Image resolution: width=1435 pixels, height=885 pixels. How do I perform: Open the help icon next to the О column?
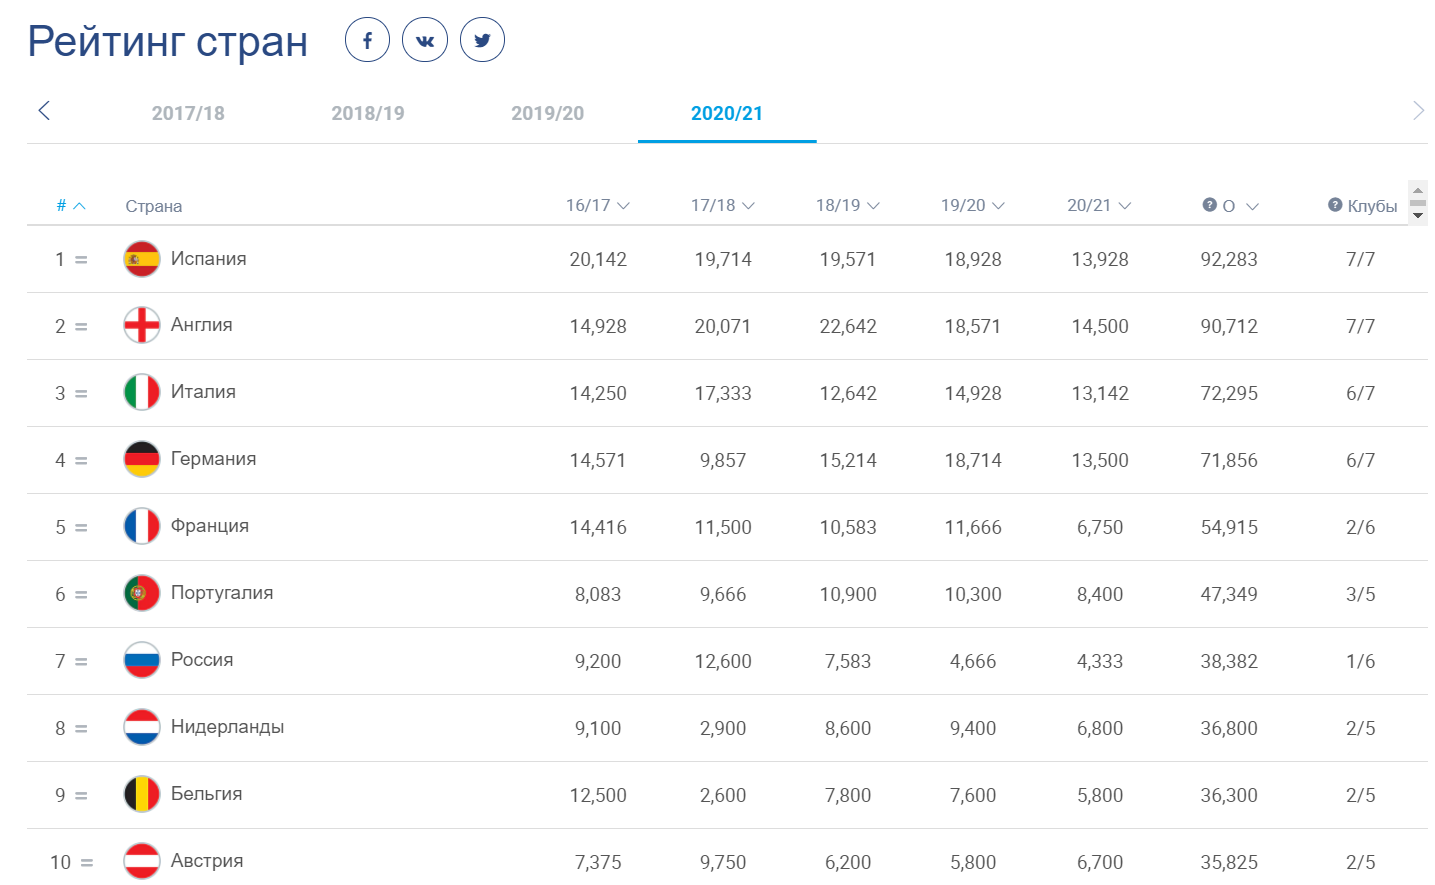(1210, 205)
